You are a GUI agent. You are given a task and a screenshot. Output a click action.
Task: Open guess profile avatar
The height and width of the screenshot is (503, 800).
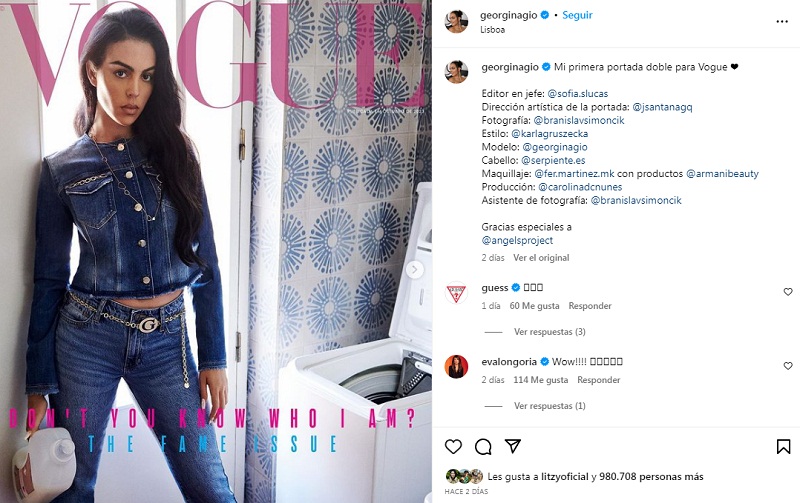456,293
